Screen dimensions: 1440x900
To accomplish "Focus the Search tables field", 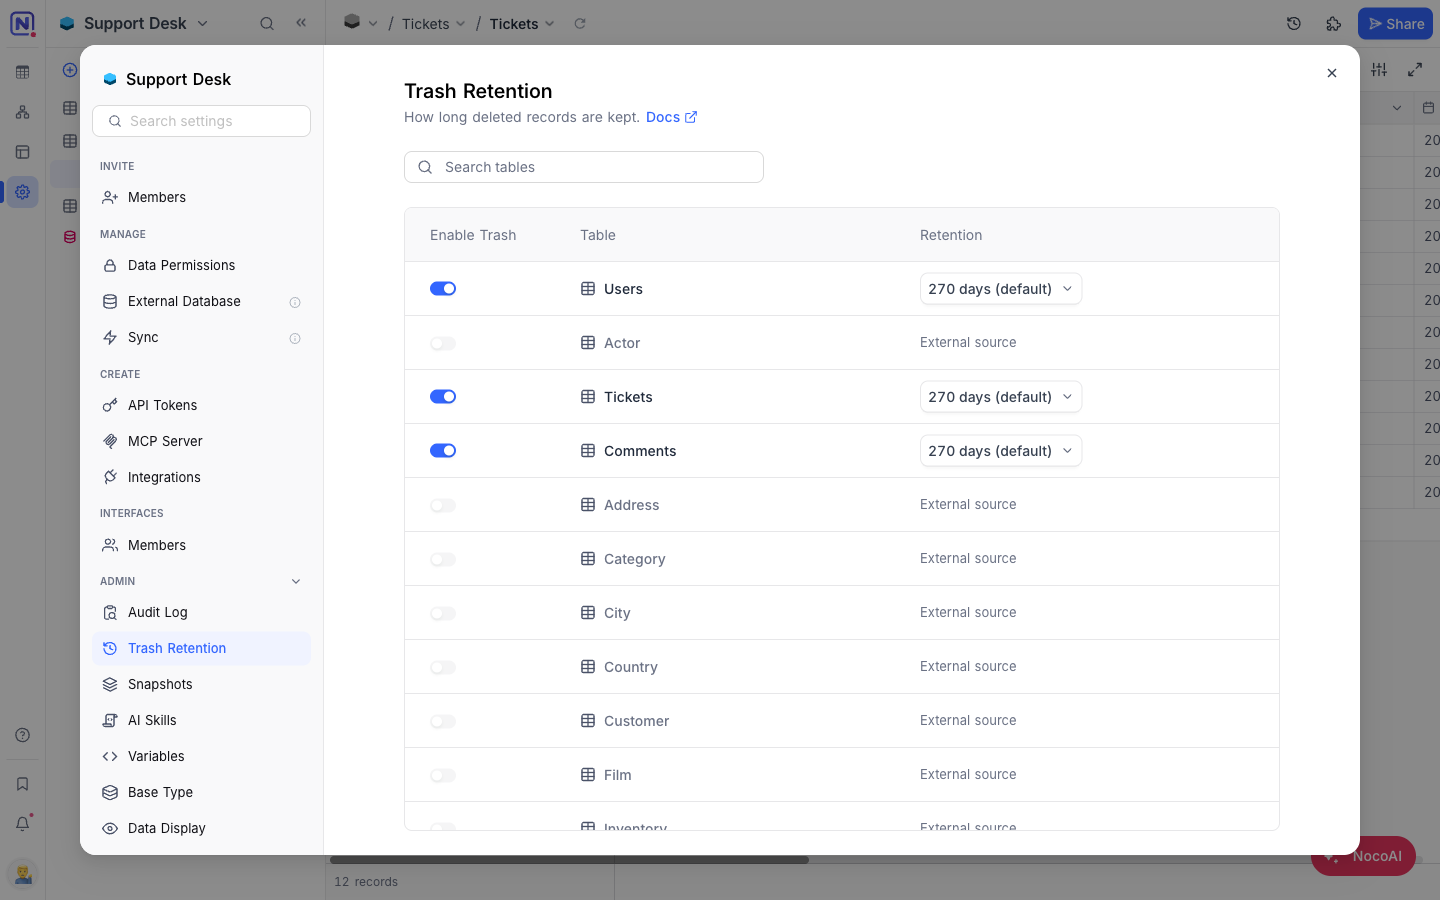I will [584, 167].
